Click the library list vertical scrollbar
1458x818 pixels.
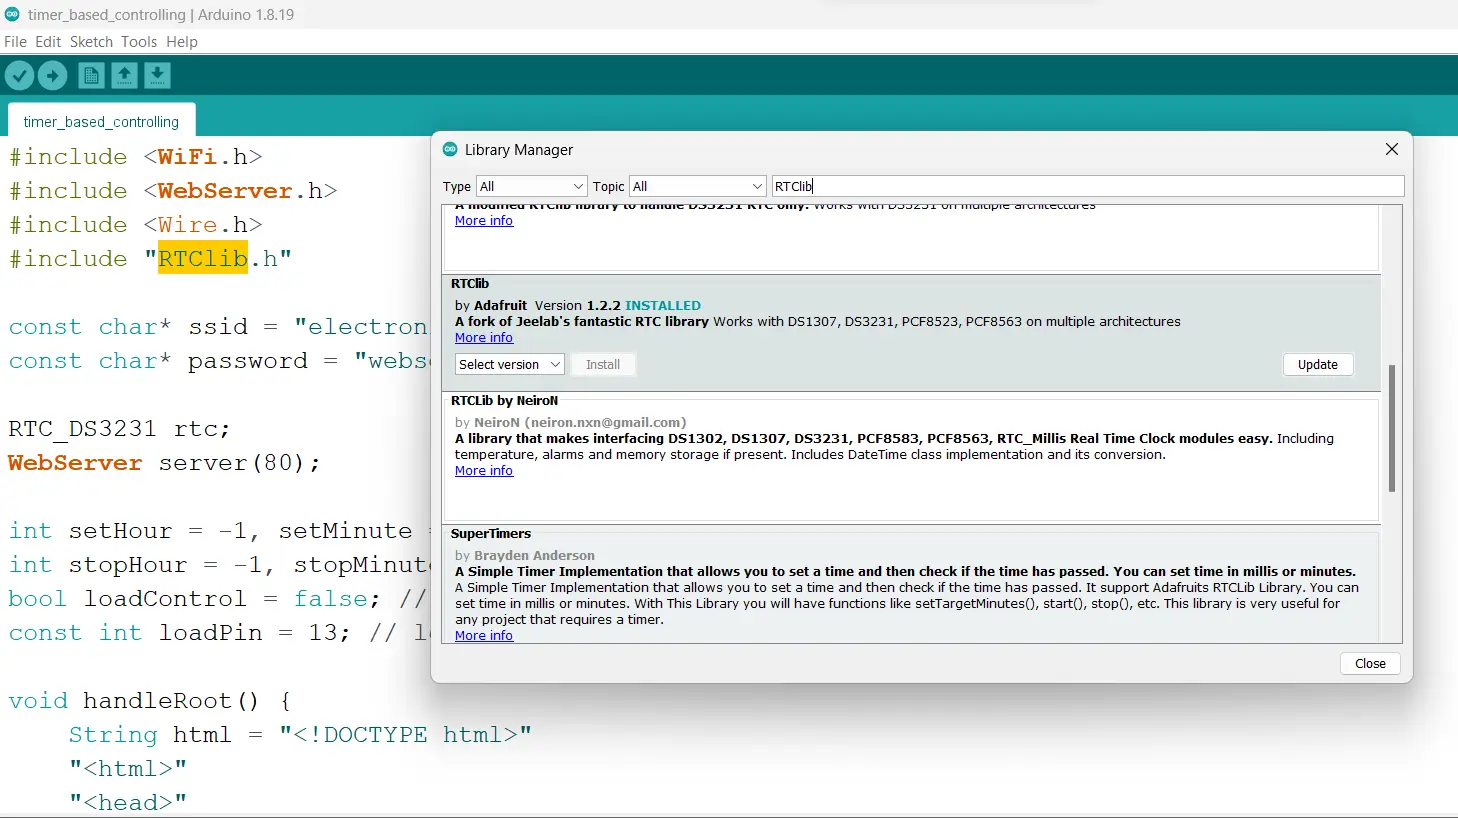(x=1391, y=428)
